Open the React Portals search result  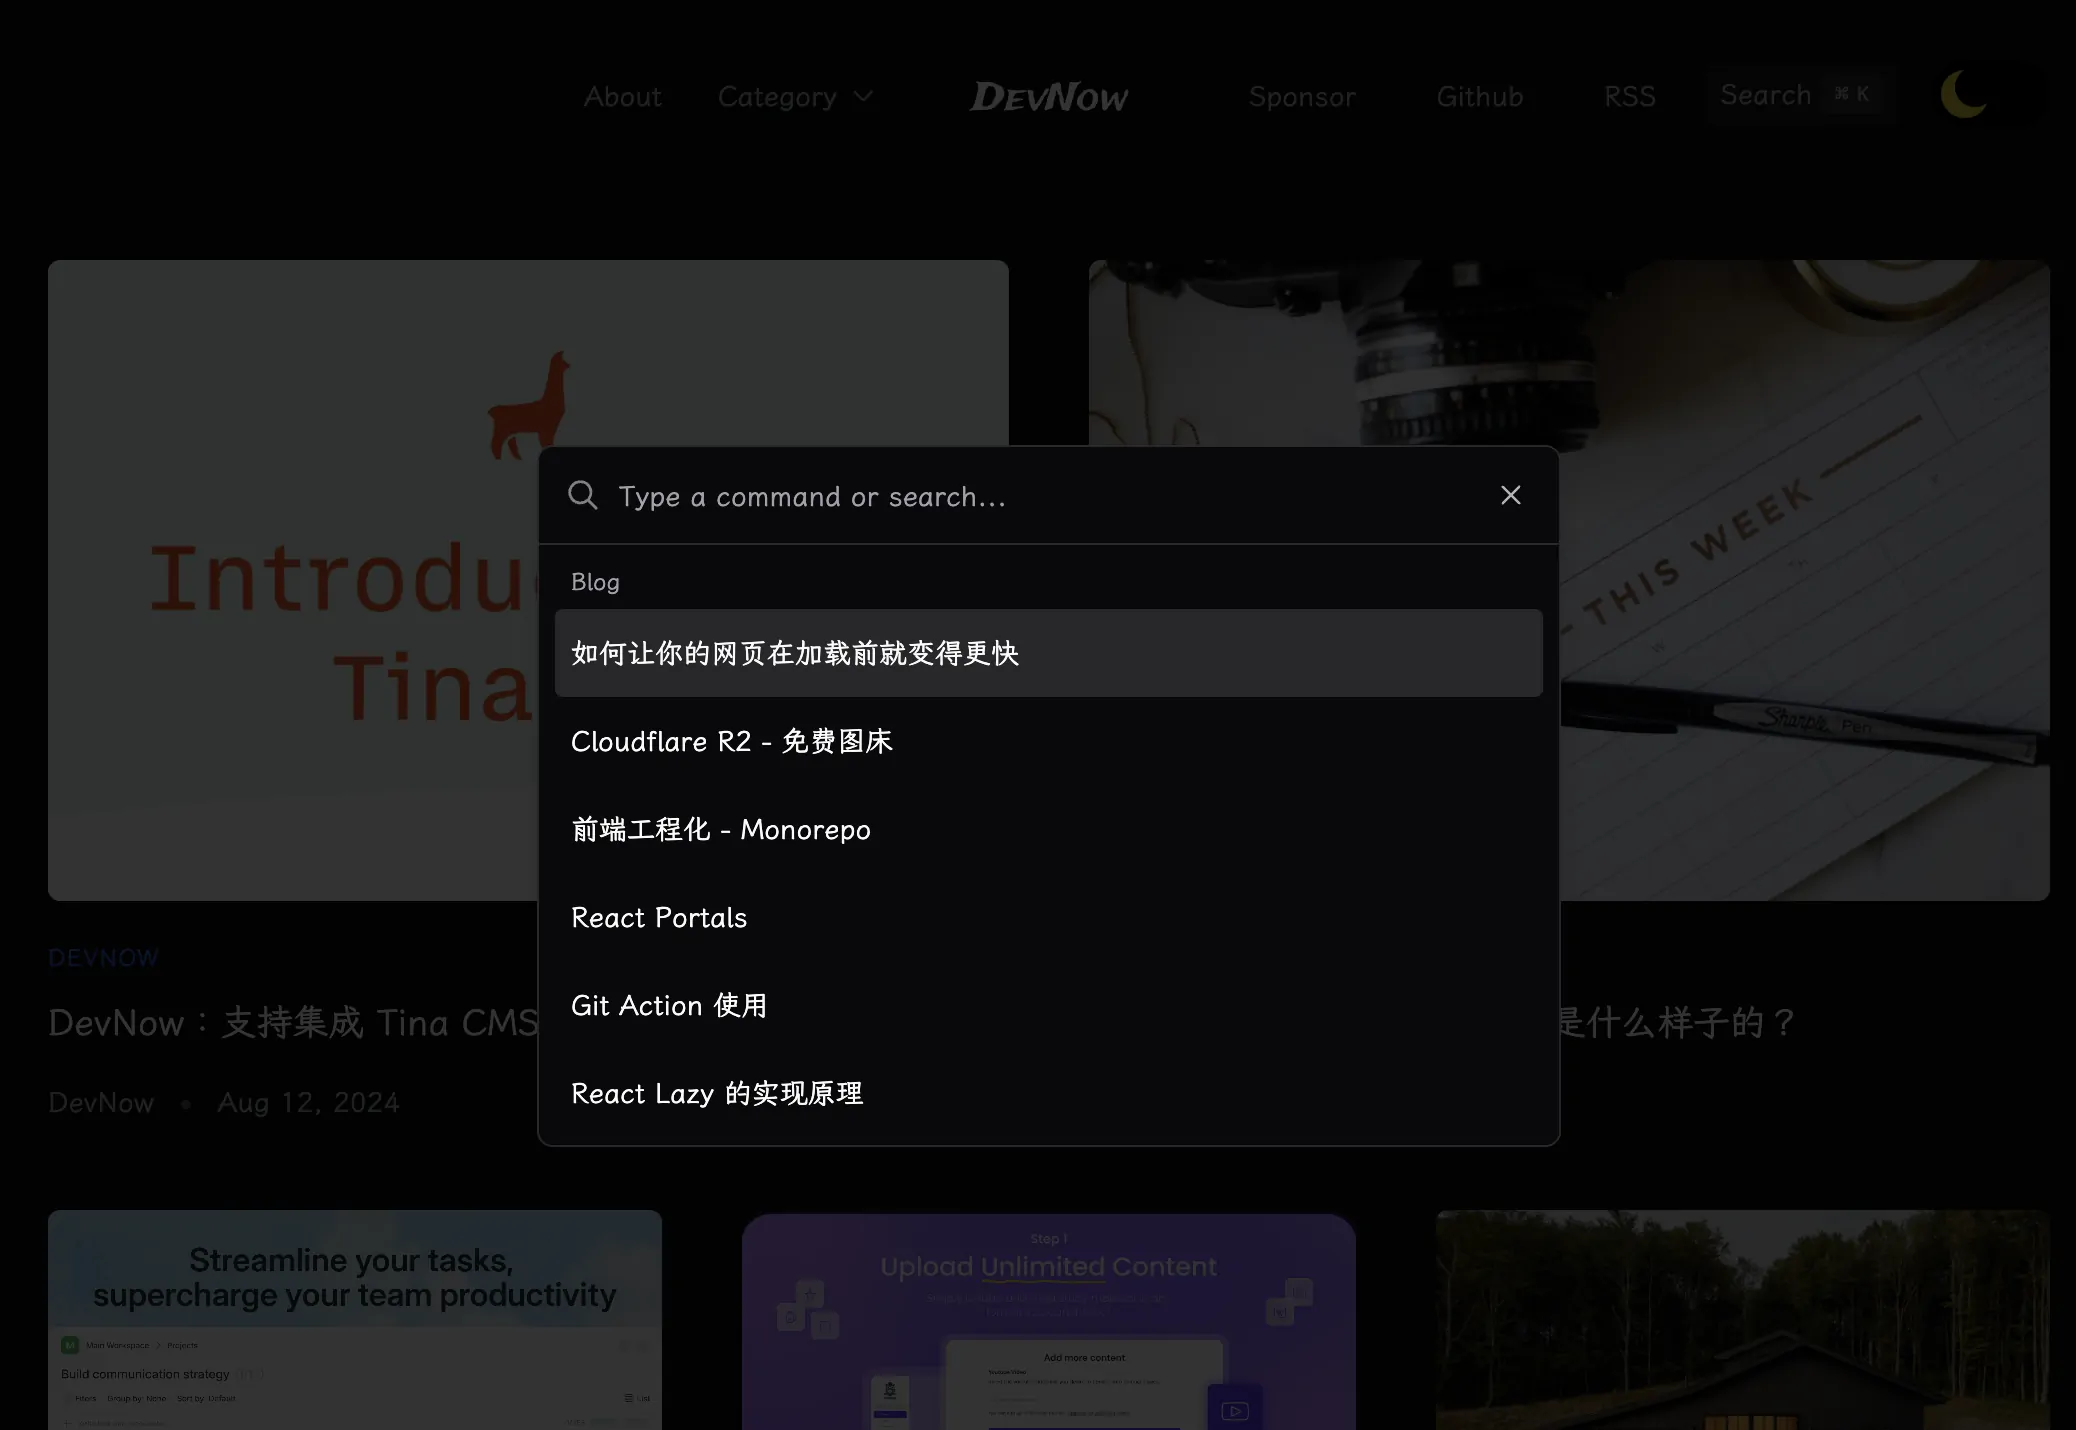point(658,917)
